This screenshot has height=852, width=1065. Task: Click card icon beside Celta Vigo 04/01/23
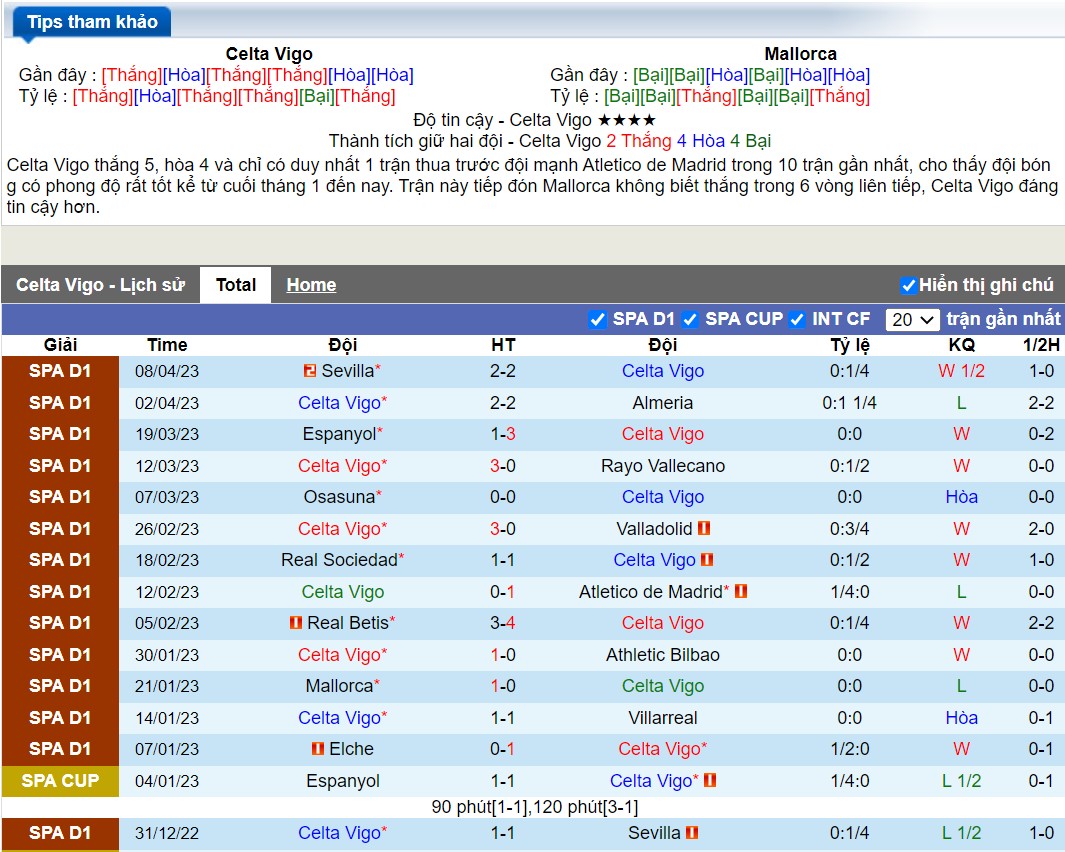coord(710,780)
